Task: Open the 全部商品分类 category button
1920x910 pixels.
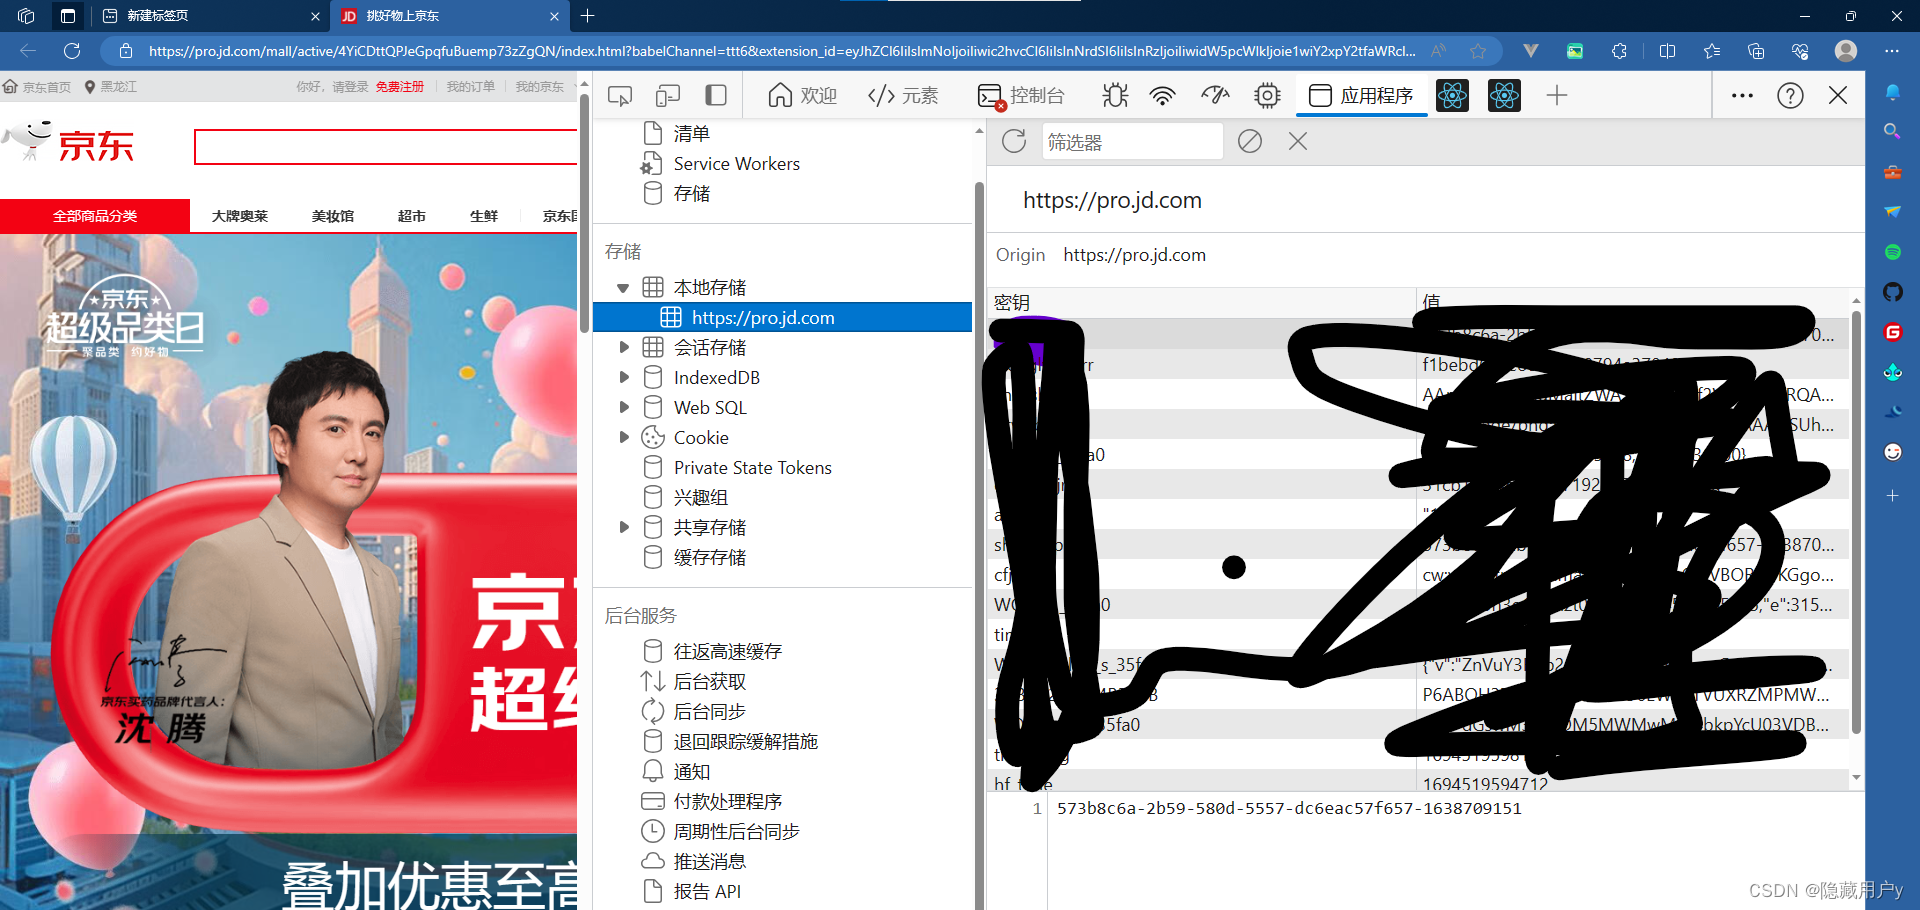Action: pos(95,215)
